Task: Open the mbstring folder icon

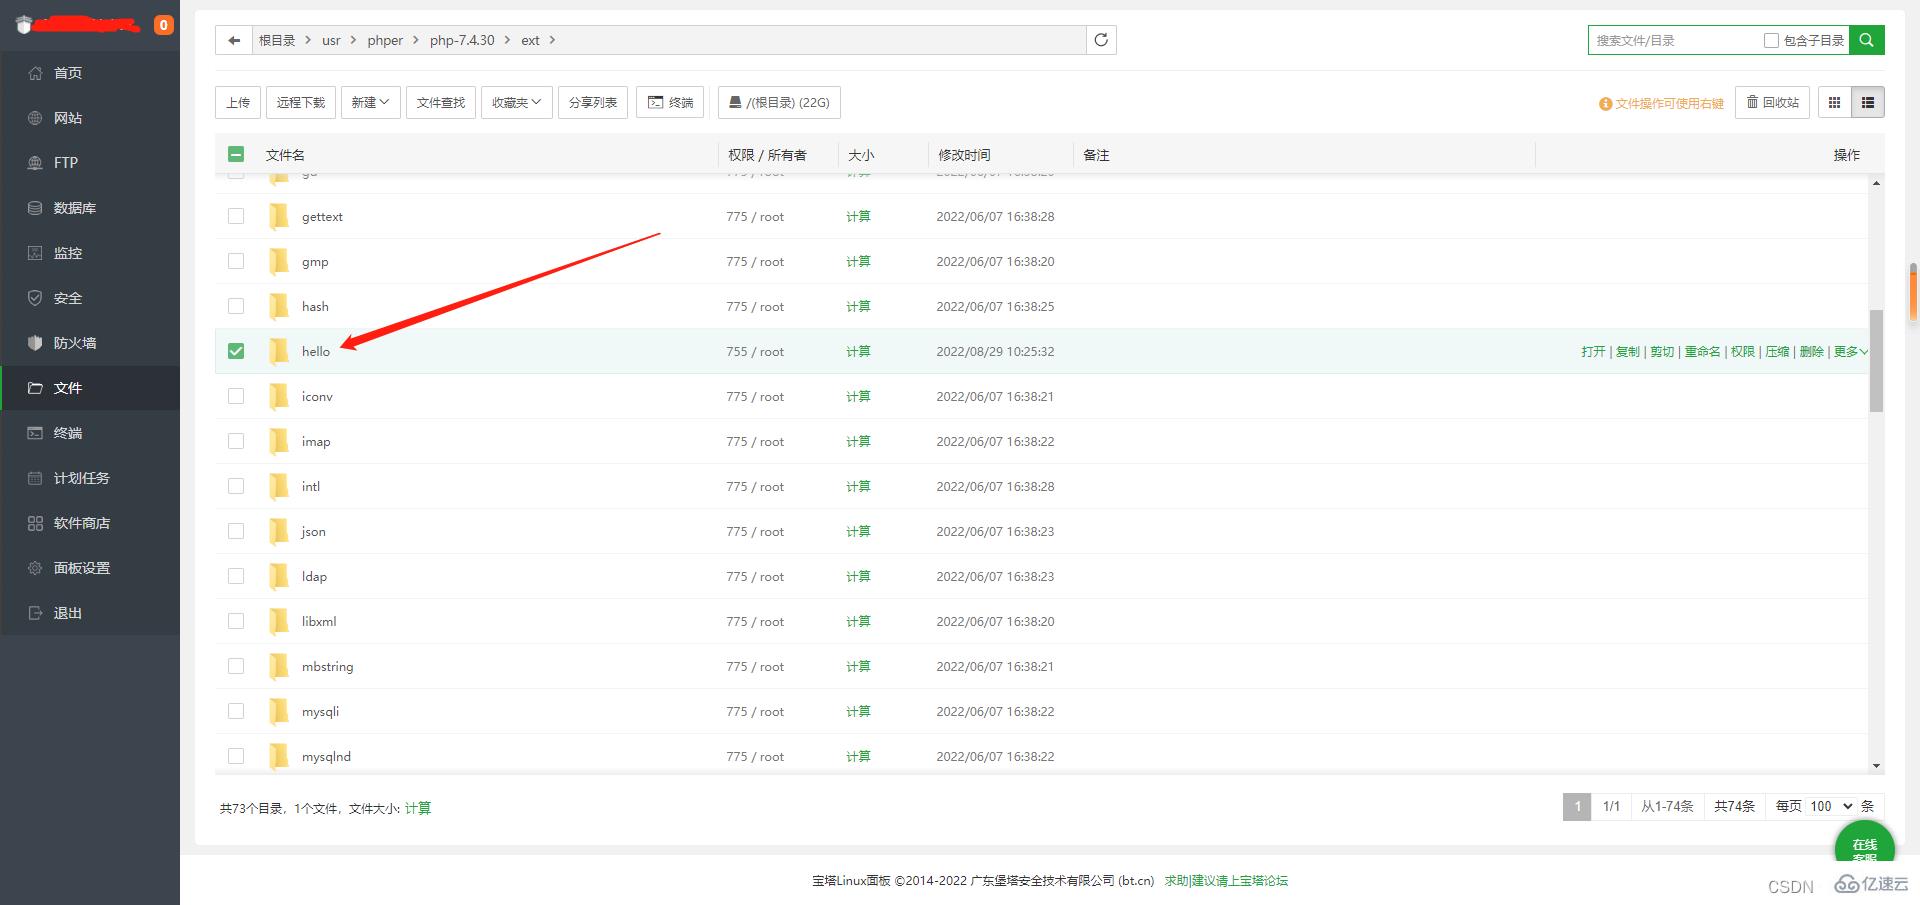Action: pos(279,666)
